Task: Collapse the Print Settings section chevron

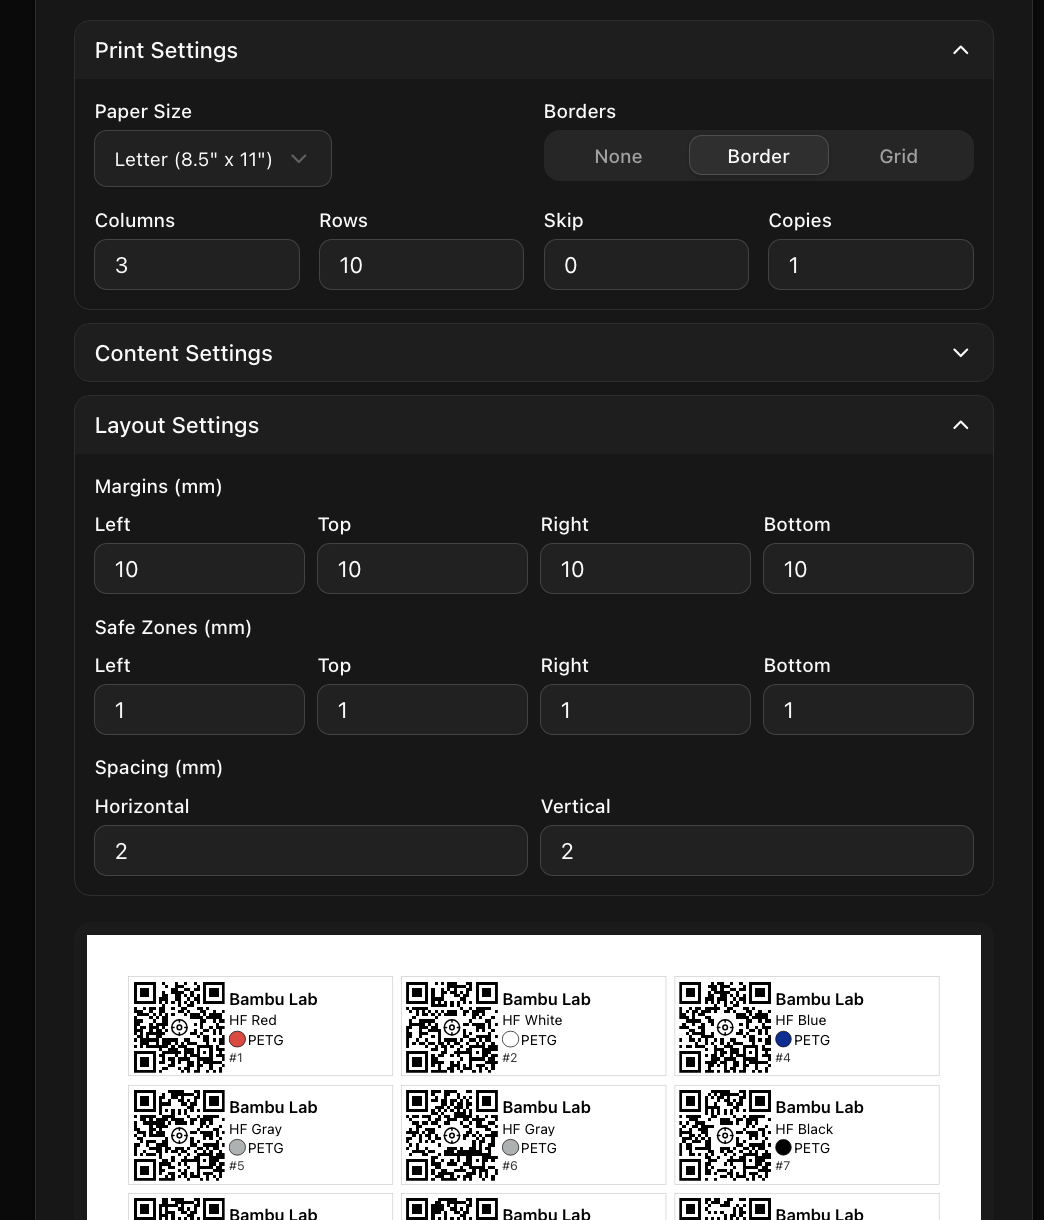Action: click(960, 50)
